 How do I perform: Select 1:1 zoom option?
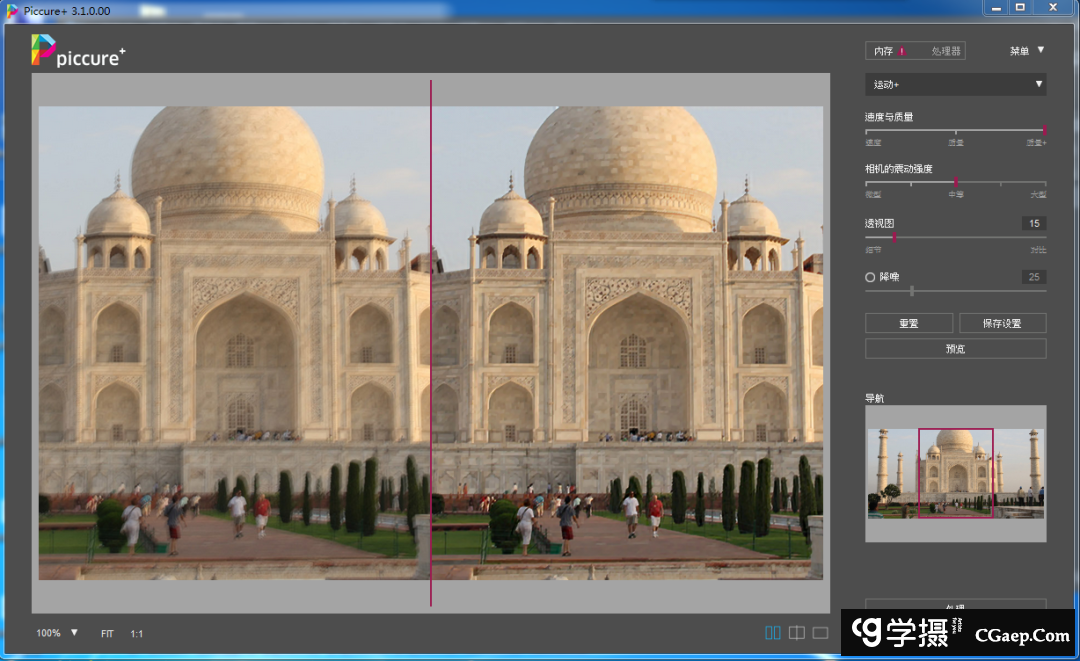136,634
